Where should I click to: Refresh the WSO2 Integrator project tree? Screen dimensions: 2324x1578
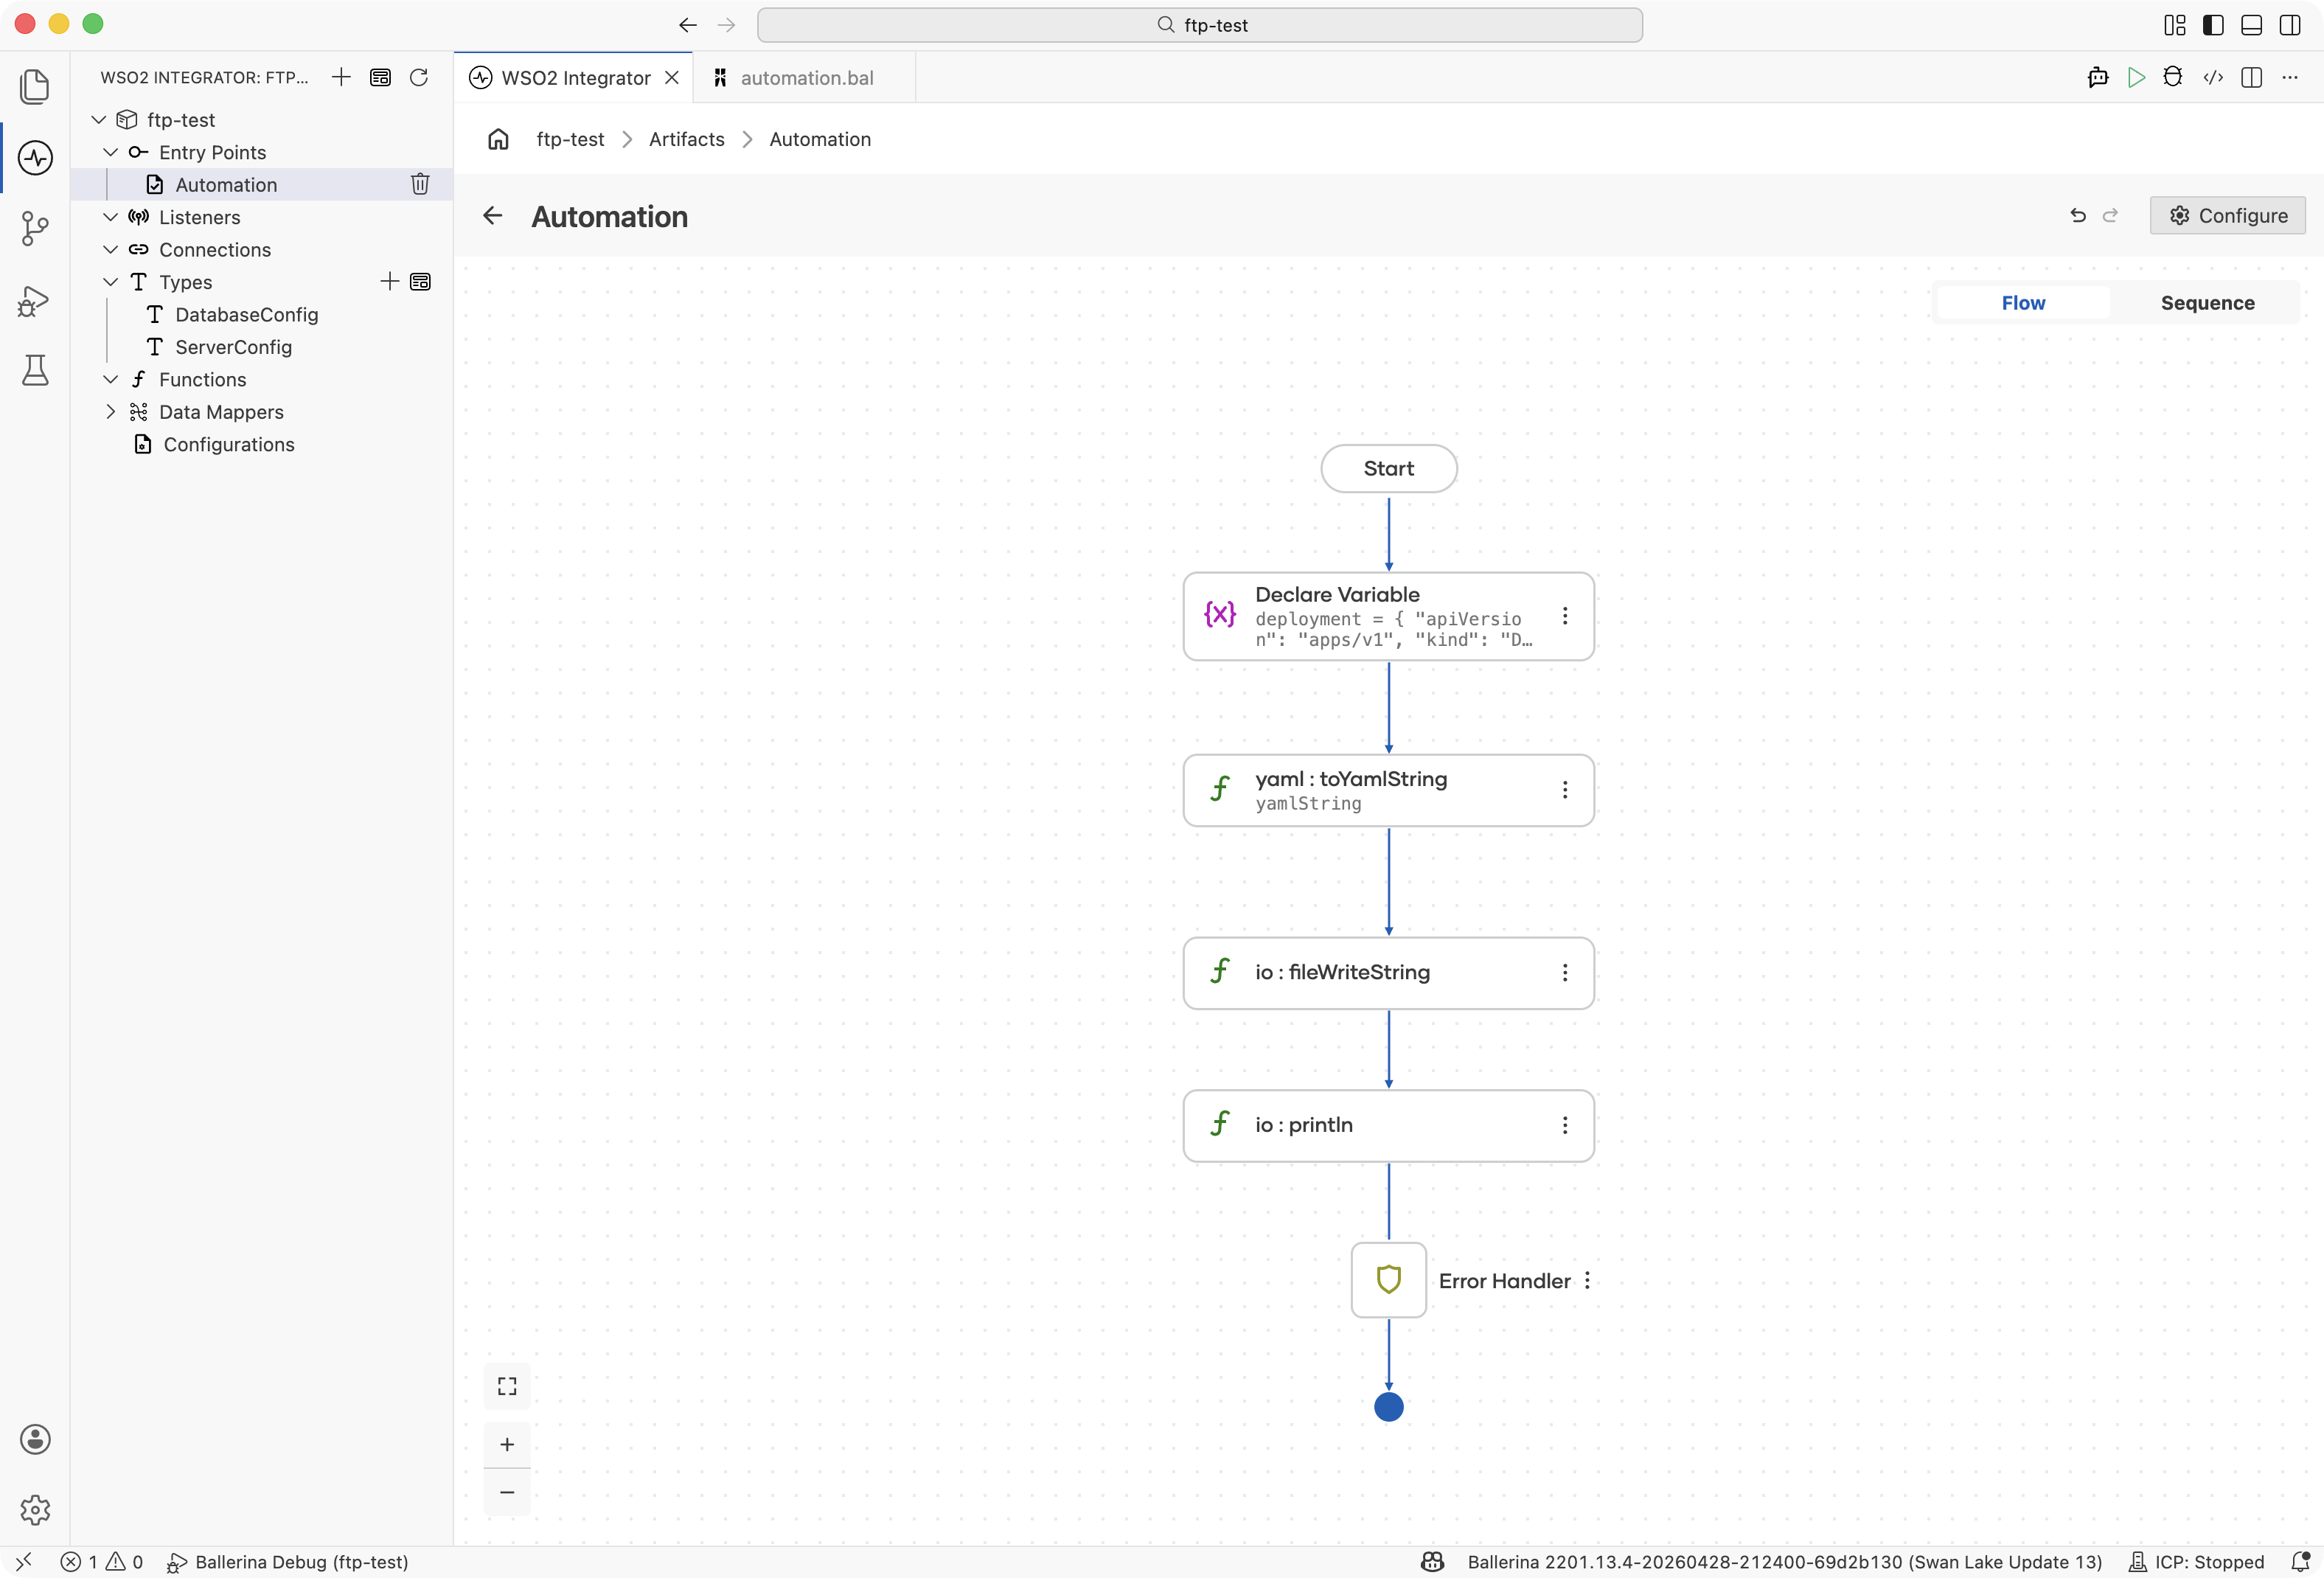click(x=419, y=77)
